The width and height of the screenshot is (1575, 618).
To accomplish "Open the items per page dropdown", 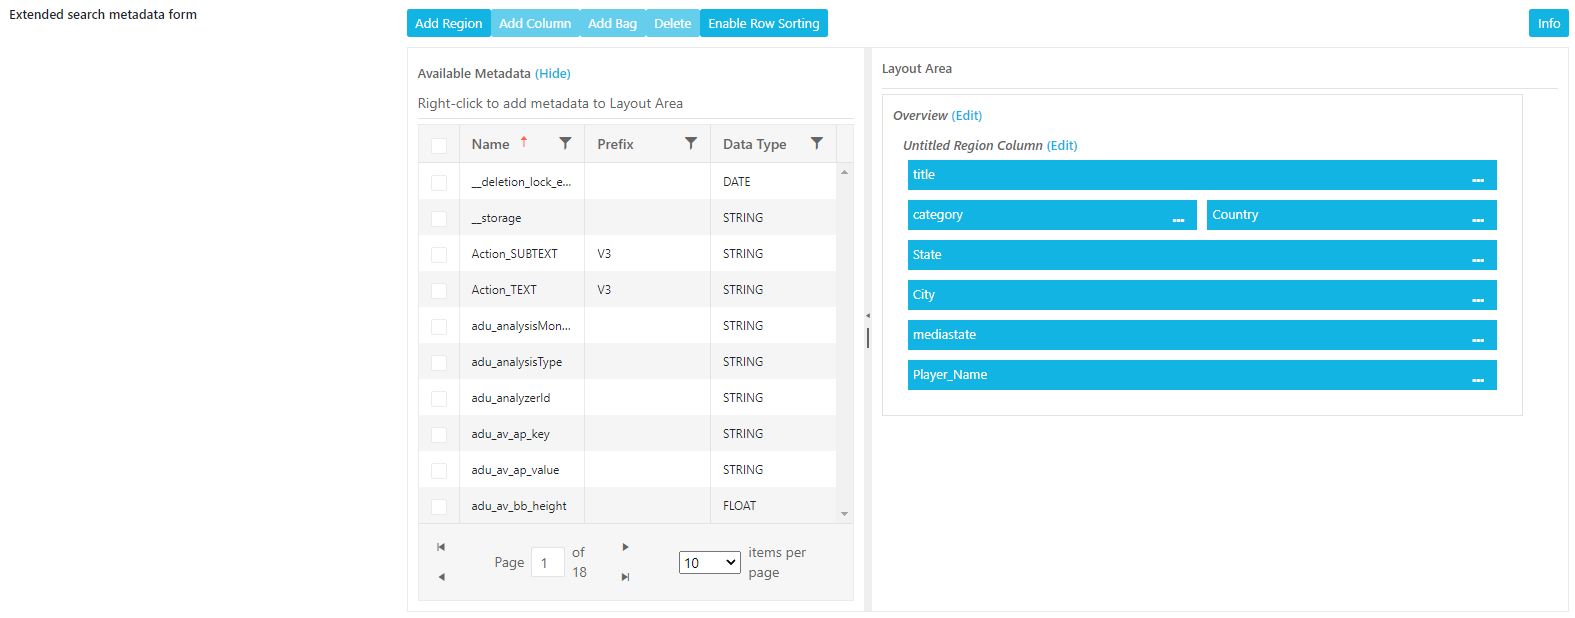I will click(709, 563).
